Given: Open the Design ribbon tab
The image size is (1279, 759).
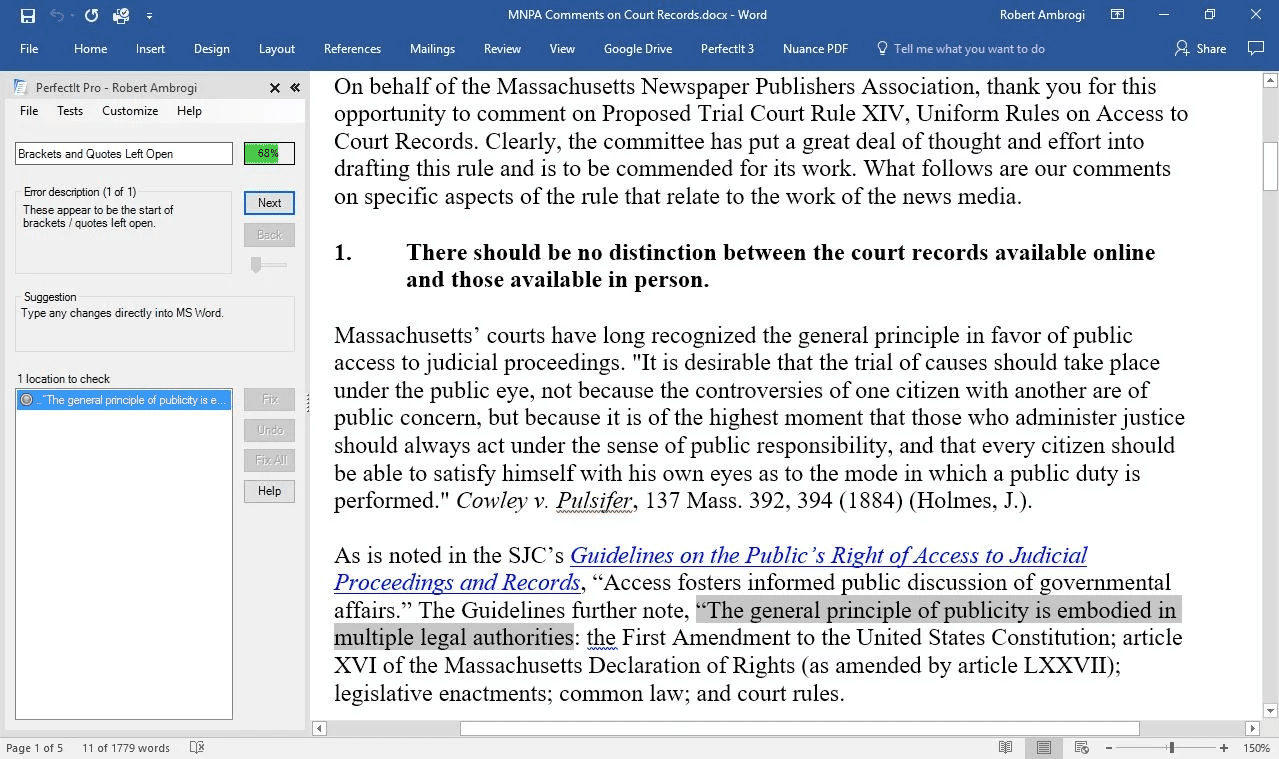Looking at the screenshot, I should [x=212, y=48].
